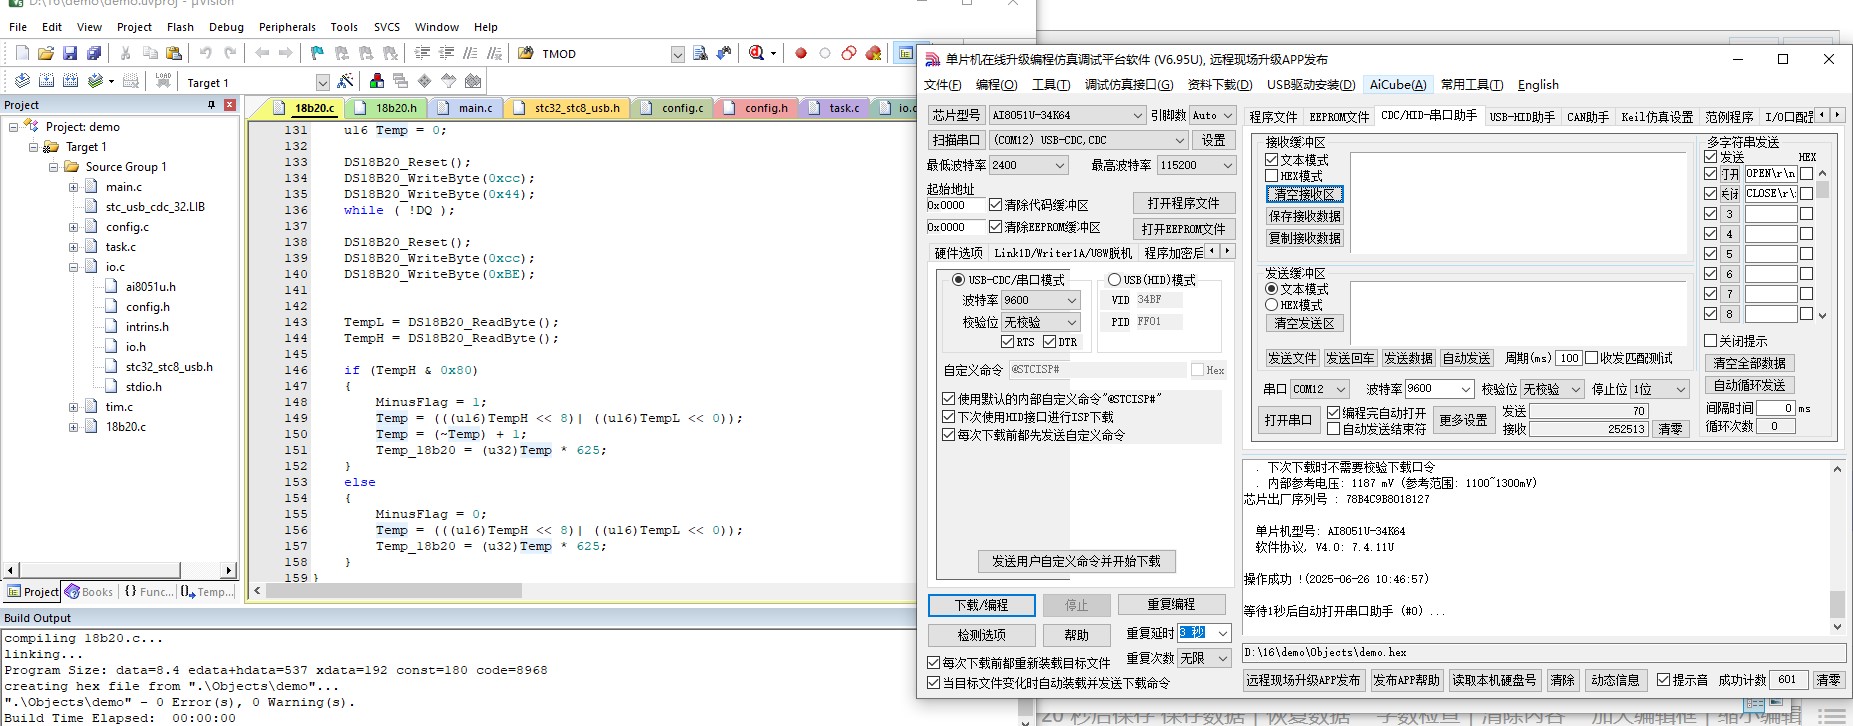The height and width of the screenshot is (726, 1853).
Task: Open the AiCube(A) menu
Action: [x=1398, y=85]
